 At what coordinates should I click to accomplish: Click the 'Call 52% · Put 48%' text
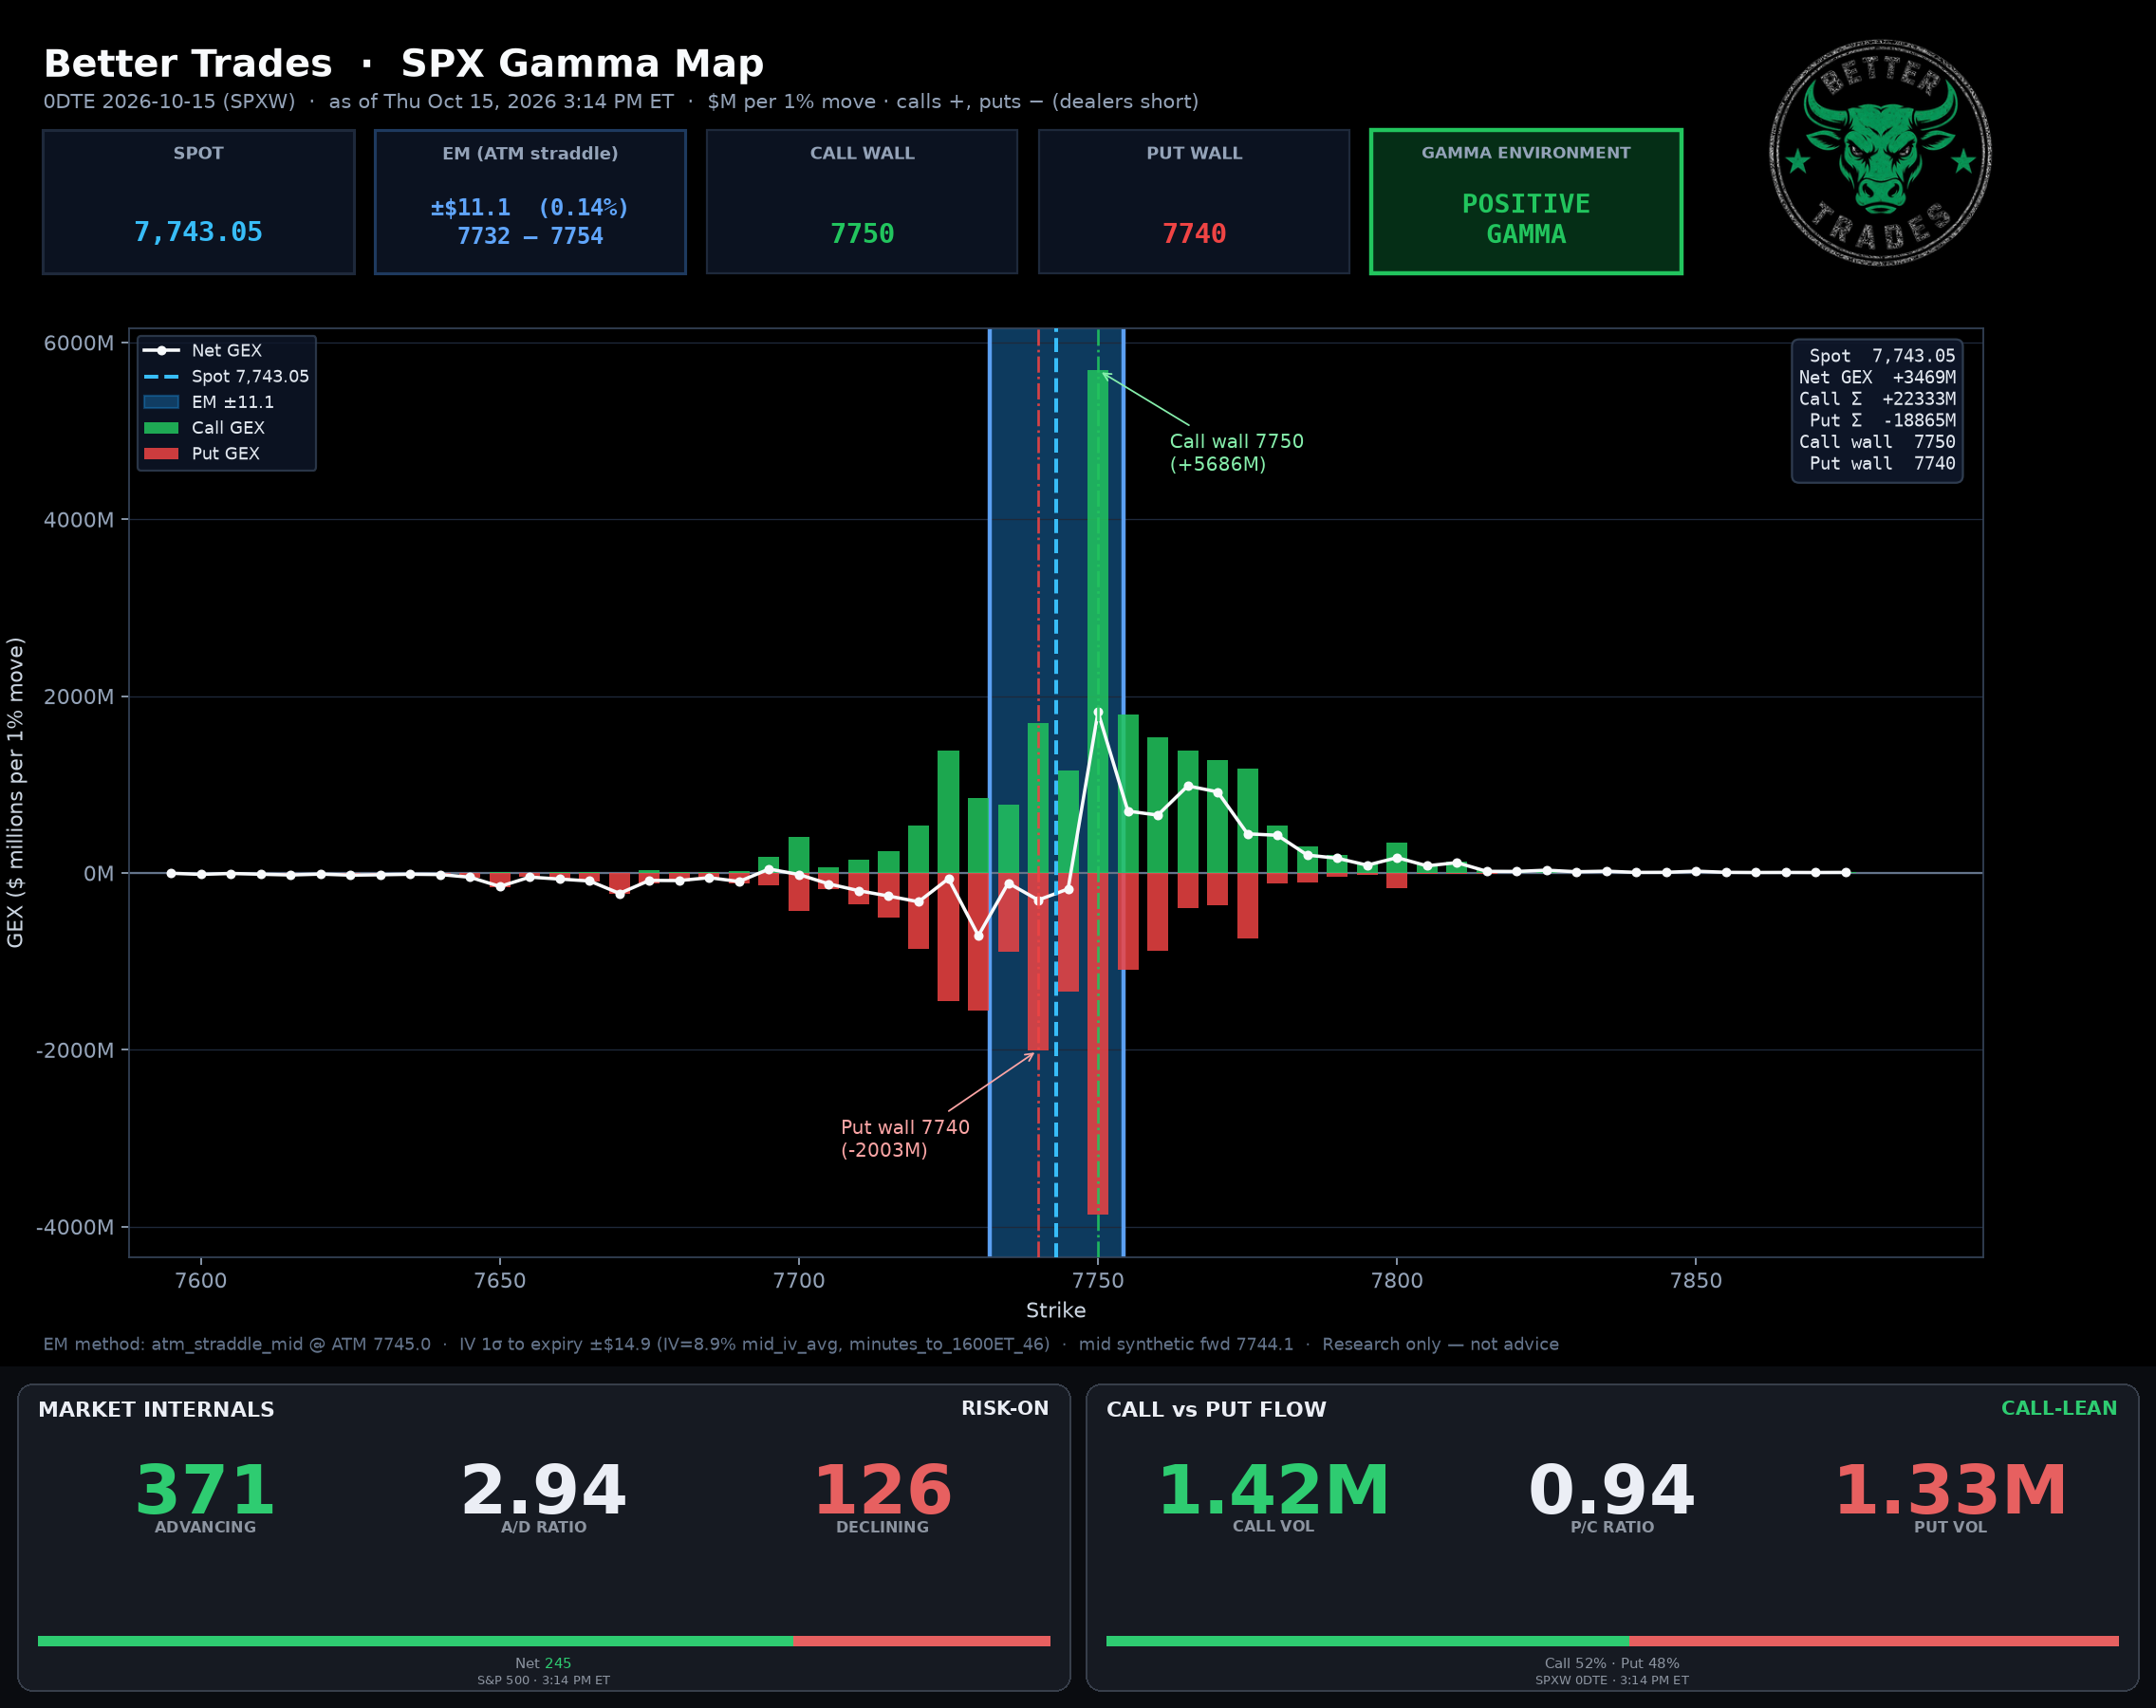(x=1612, y=1663)
